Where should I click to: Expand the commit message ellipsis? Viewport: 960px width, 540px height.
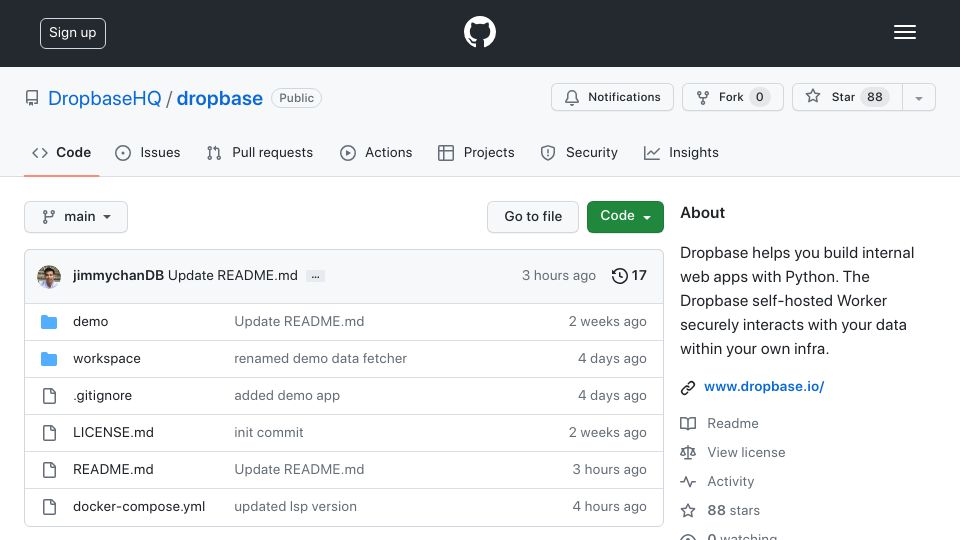coord(315,276)
